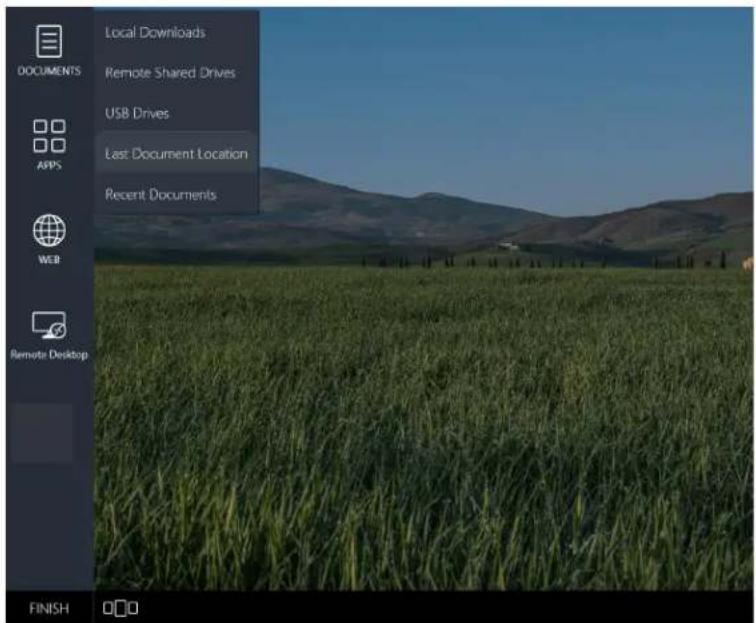Launch the Web globe icon
Image resolution: width=756 pixels, height=623 pixels.
(x=49, y=230)
